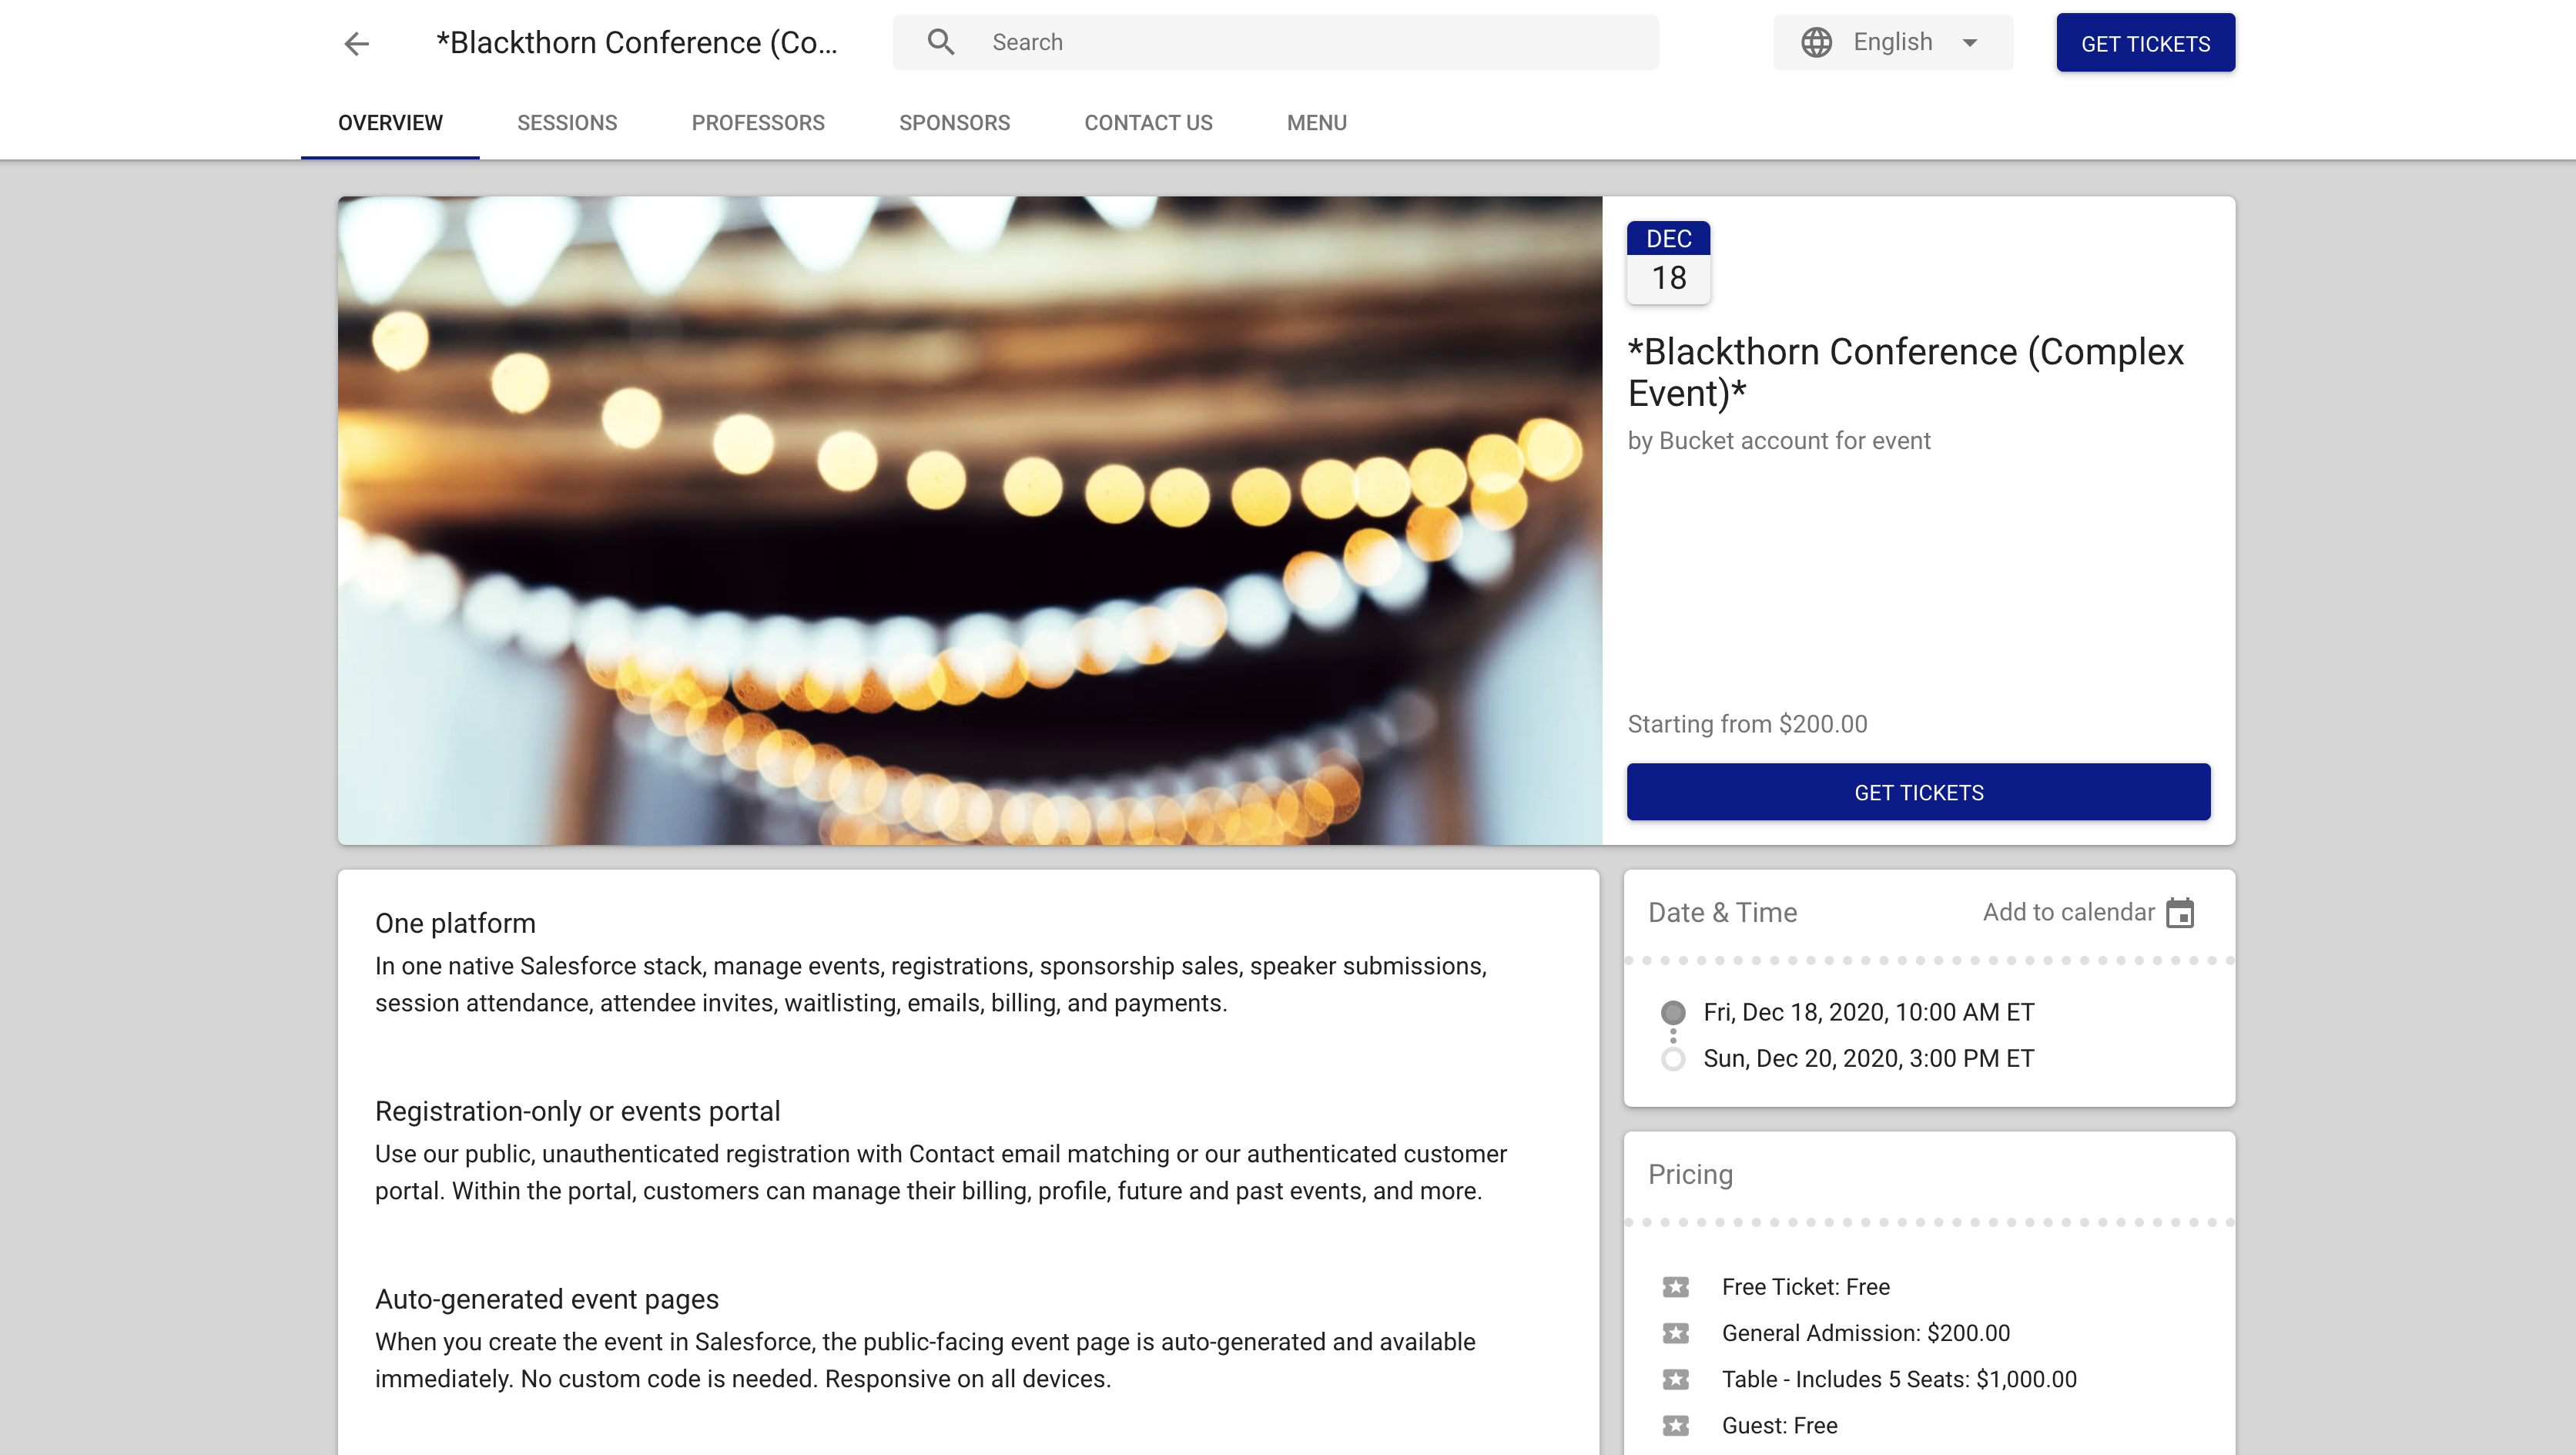Click the paragraph starting 'Use our public, unauthenticated'

point(940,1173)
